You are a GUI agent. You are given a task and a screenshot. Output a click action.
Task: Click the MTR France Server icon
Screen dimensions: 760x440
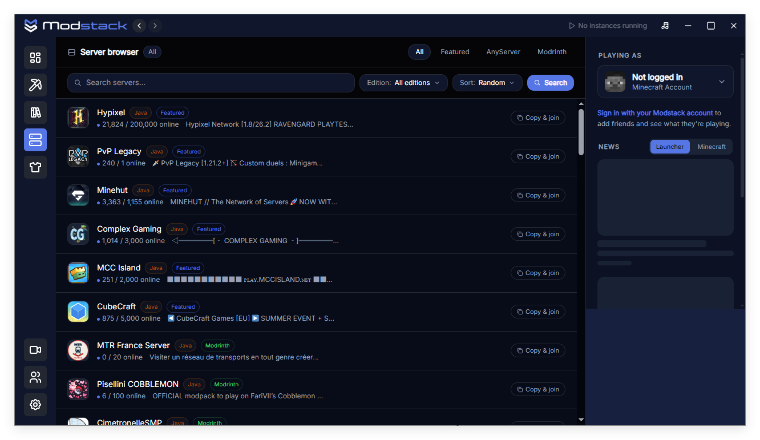tap(78, 350)
